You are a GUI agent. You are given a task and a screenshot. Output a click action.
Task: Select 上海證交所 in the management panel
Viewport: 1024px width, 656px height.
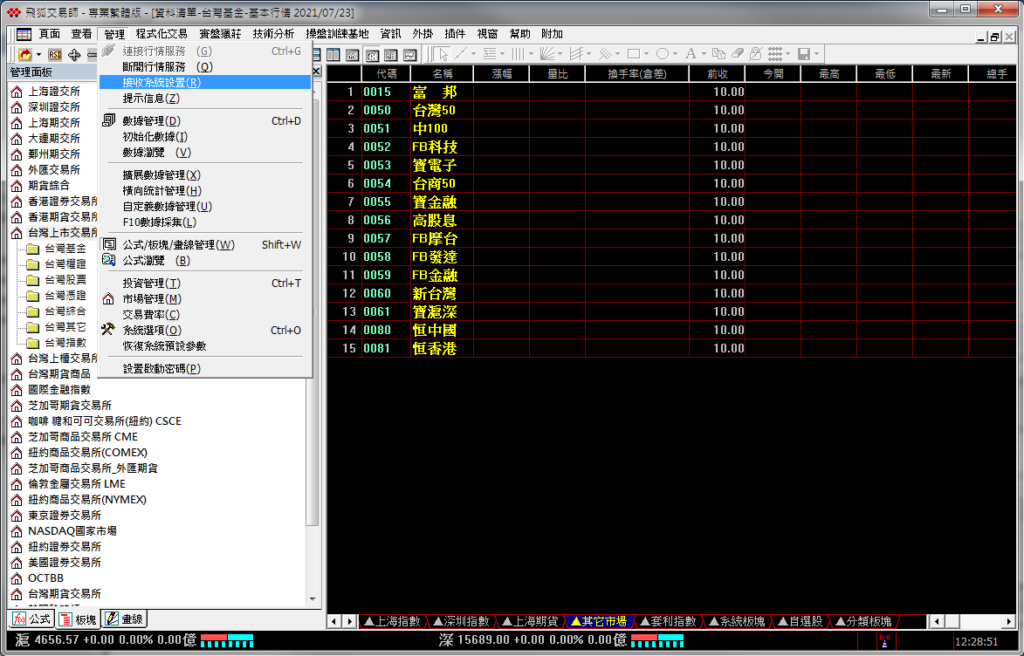(x=54, y=91)
